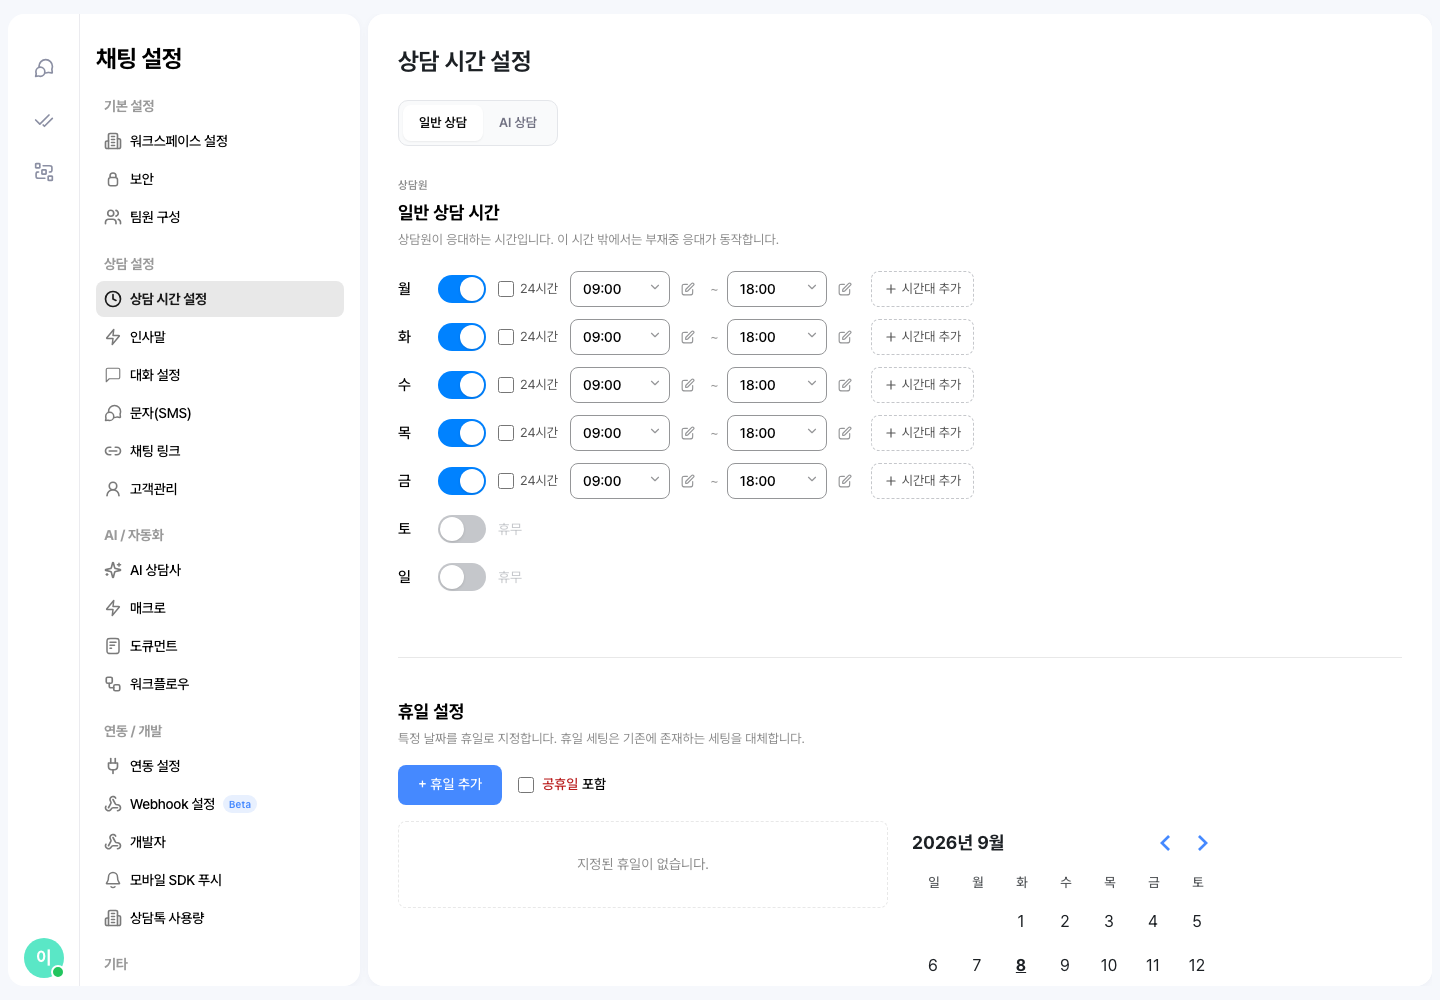Screen dimensions: 1440x1000
Task: Click the edit icon beside Thursday 09:00
Action: [x=688, y=433]
